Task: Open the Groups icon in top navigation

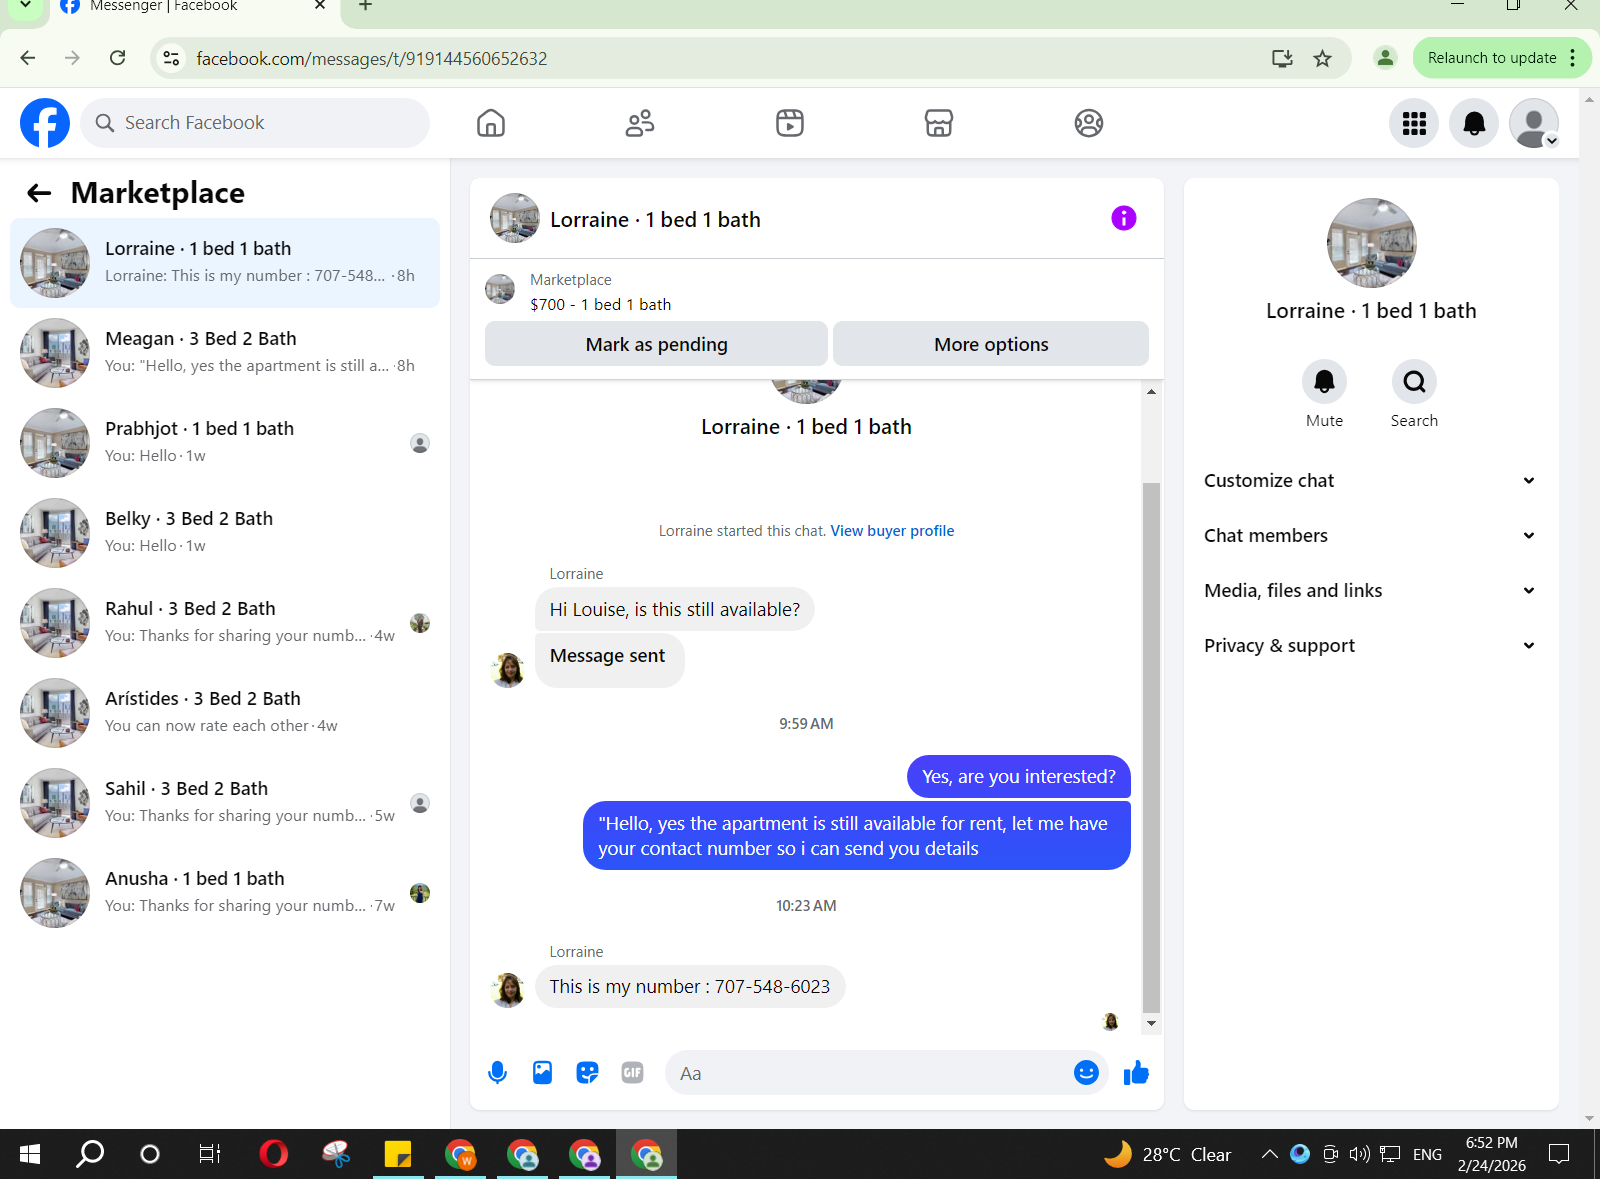Action: click(1089, 123)
